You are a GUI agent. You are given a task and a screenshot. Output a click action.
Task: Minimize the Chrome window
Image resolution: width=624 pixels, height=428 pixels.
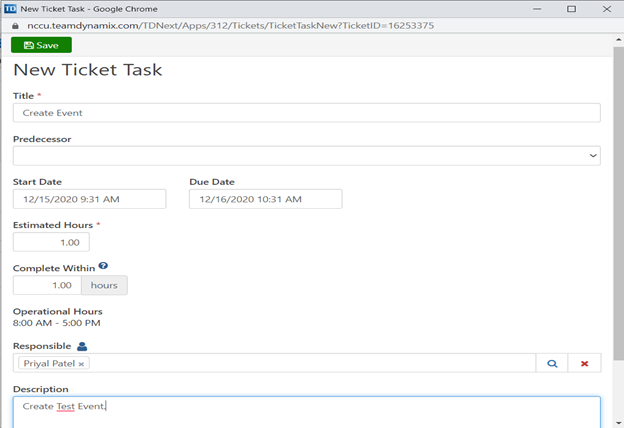click(x=537, y=9)
